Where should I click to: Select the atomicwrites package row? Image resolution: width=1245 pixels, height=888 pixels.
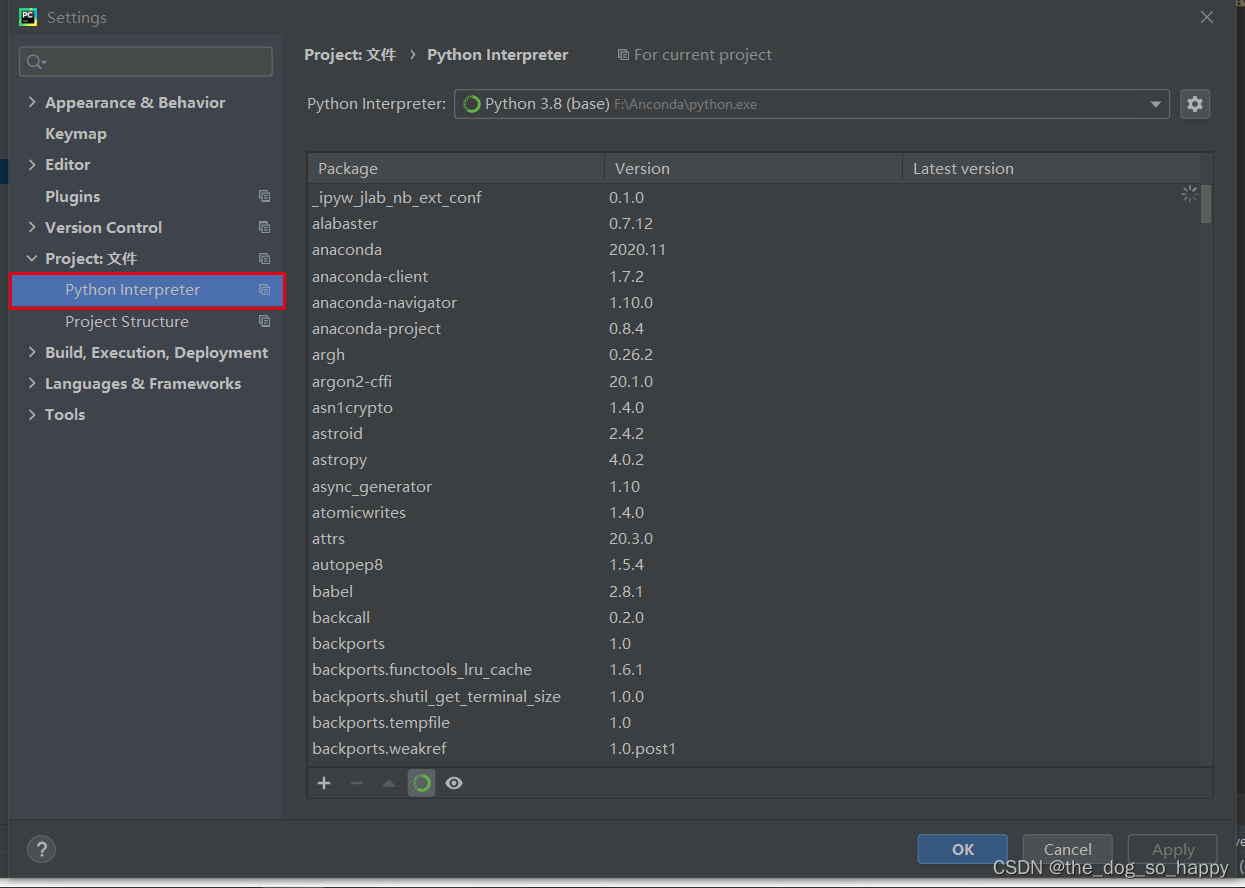tap(754, 512)
